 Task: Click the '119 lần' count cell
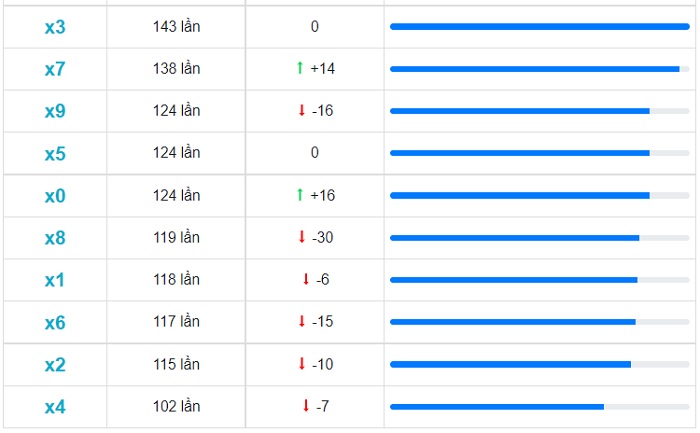pyautogui.click(x=176, y=237)
